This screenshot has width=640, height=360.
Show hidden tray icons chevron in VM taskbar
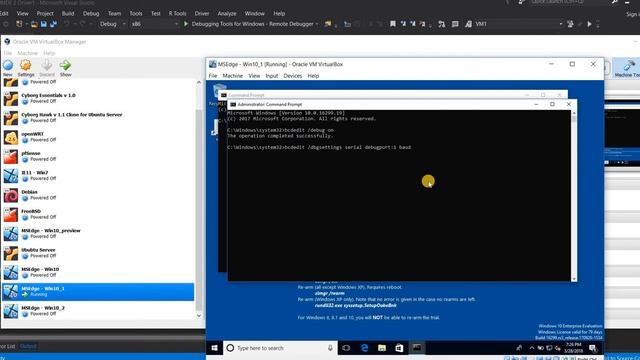(531, 348)
